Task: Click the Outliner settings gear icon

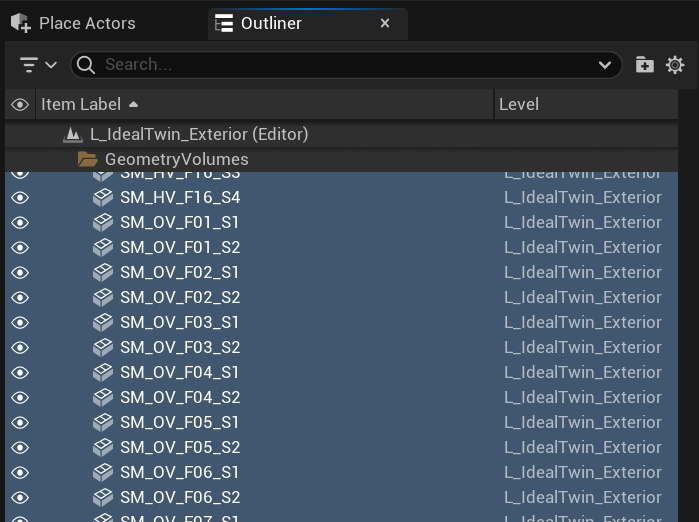Action: 675,65
